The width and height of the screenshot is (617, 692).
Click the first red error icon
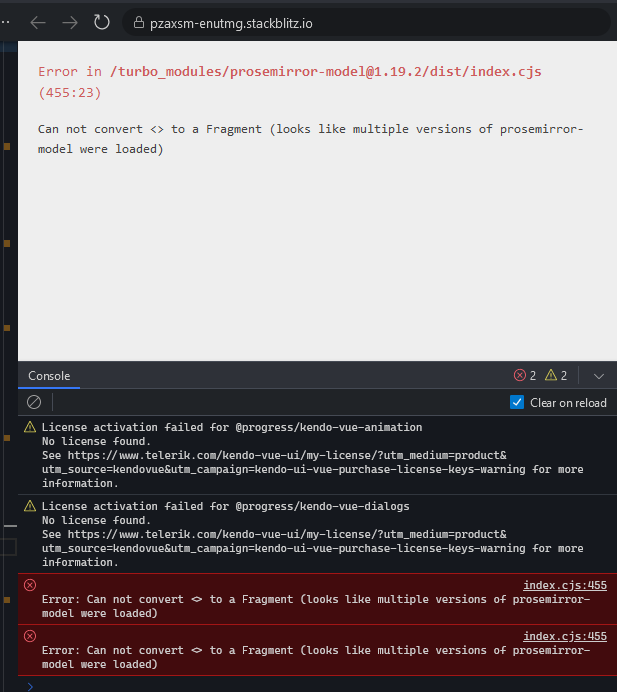pyautogui.click(x=30, y=585)
